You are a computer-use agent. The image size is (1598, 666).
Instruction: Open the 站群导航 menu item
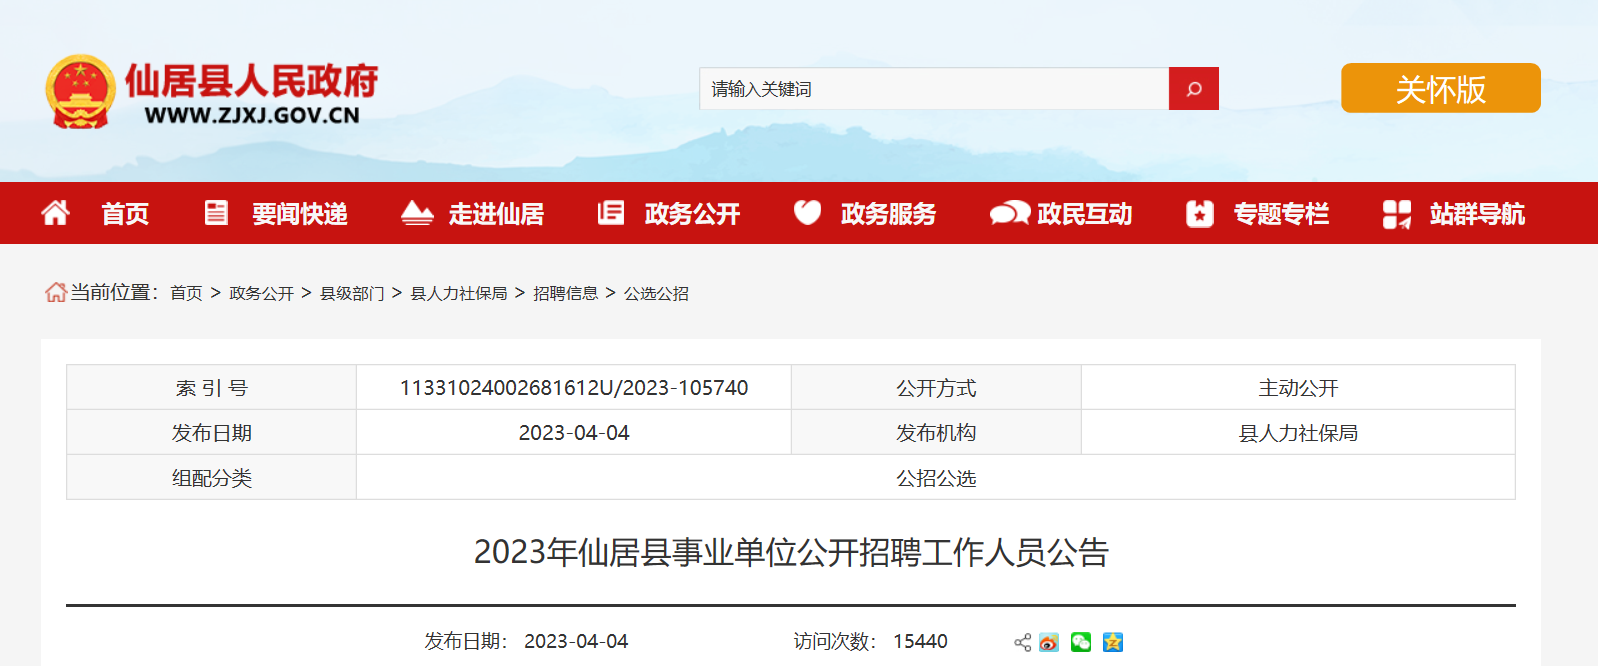[1476, 214]
